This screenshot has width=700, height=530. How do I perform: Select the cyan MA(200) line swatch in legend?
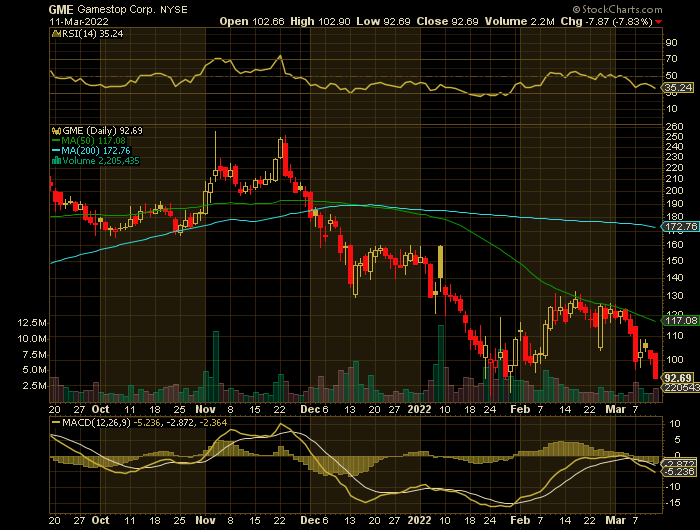[56, 150]
